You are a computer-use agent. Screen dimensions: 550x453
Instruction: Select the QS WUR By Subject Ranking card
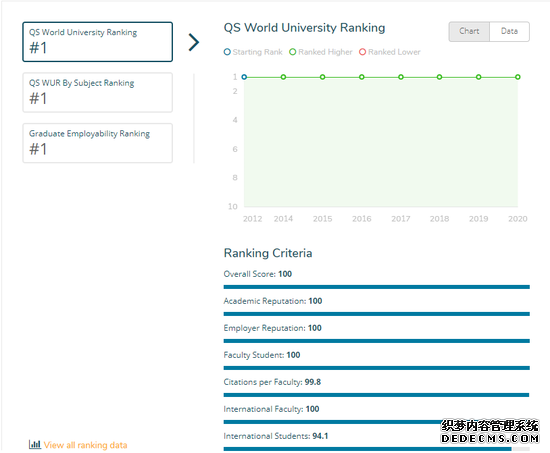point(98,93)
